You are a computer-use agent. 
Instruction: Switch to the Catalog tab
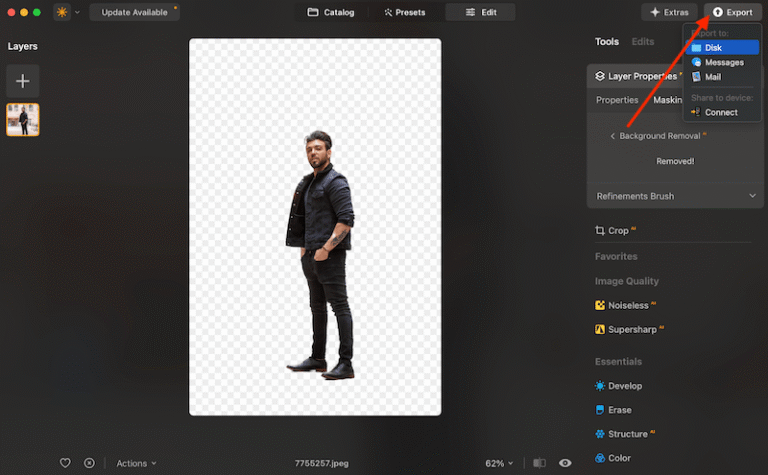click(x=331, y=12)
